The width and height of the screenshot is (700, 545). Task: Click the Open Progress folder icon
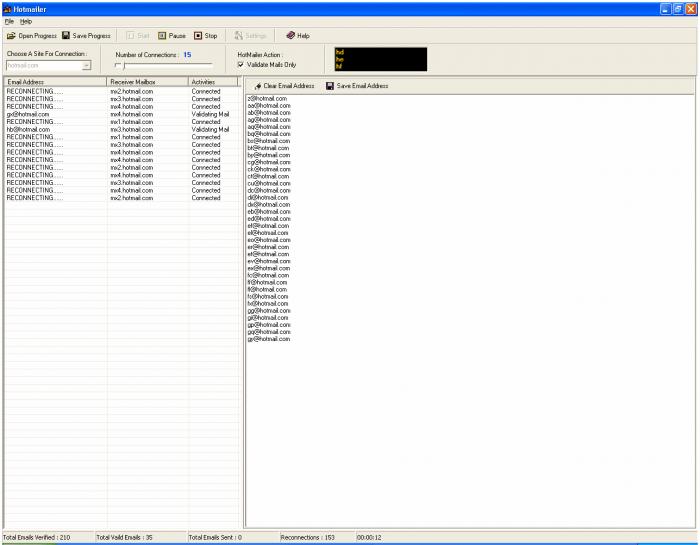[x=11, y=36]
